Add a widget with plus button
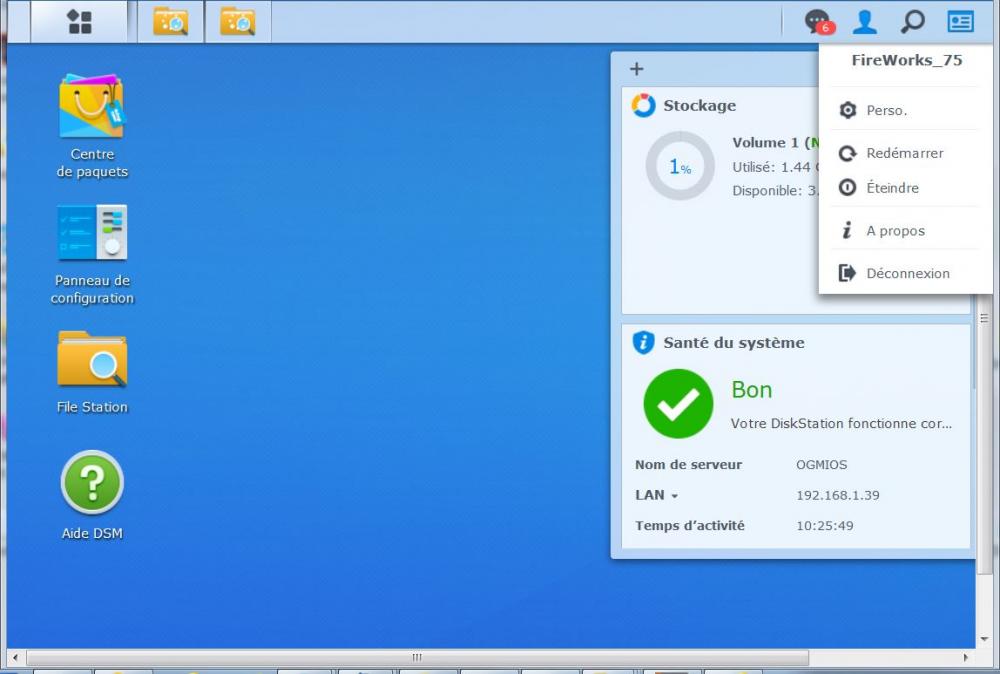Screen dimensions: 1000x674 636,69
